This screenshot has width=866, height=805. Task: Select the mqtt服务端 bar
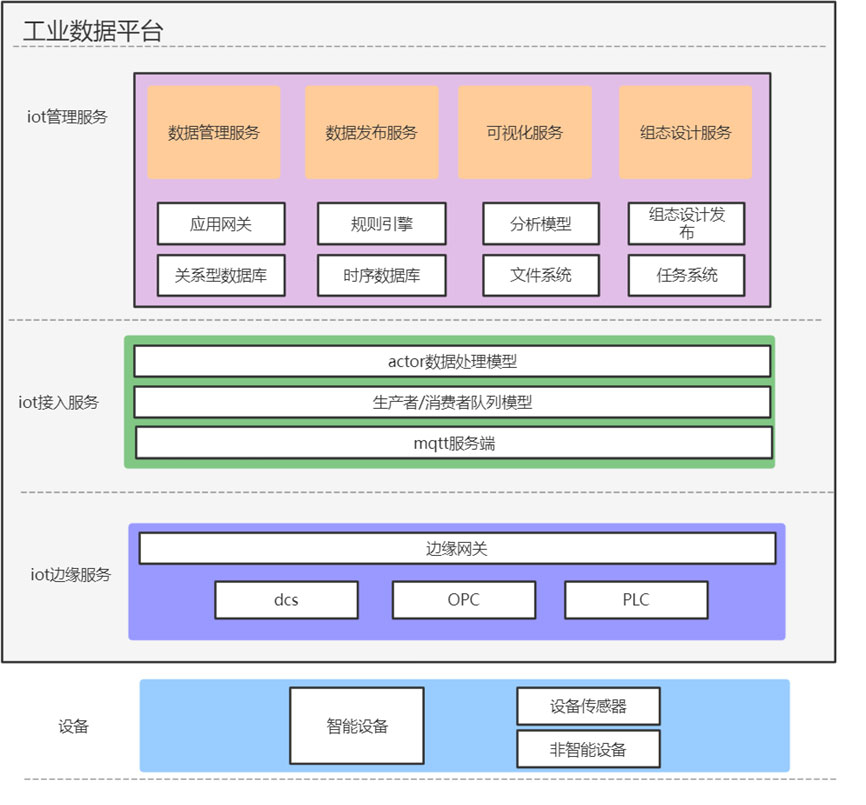tap(454, 443)
